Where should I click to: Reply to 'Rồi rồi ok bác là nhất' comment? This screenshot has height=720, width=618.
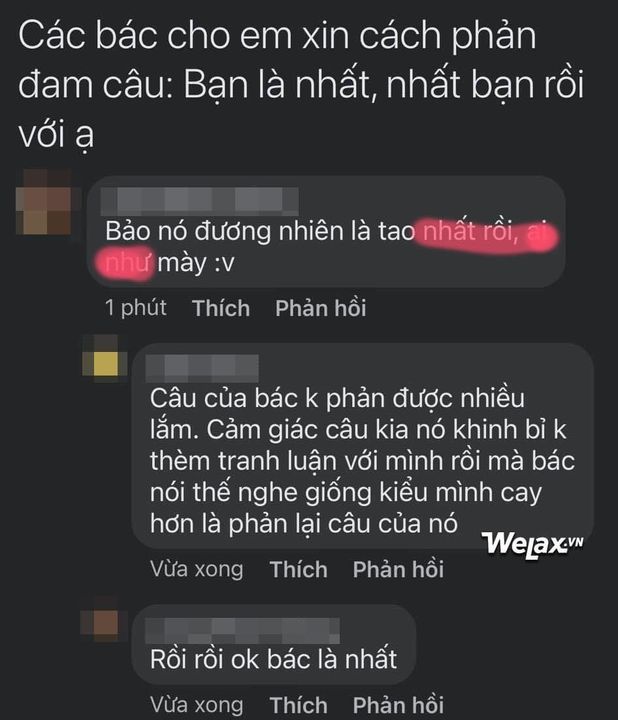pyautogui.click(x=398, y=705)
